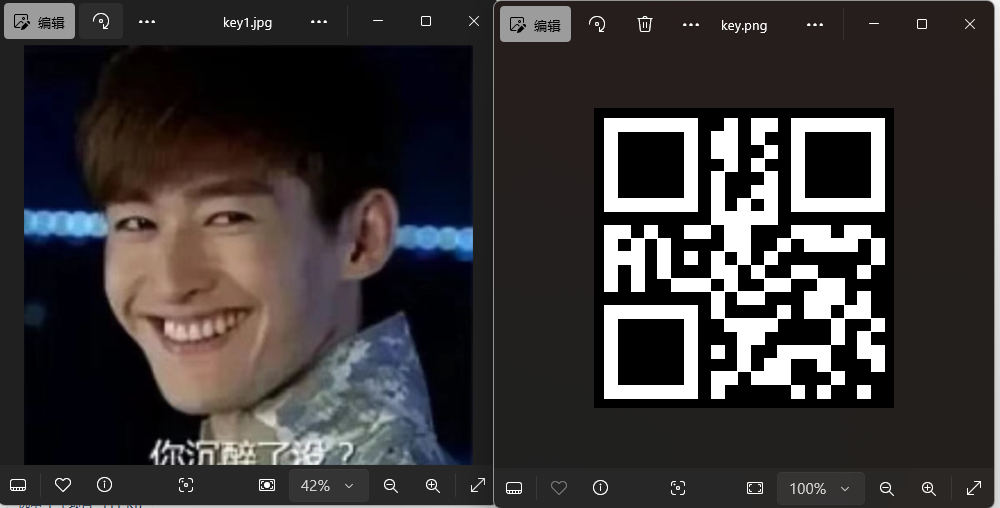Zoom in on key1.jpg image
Screen dimensions: 1000x508
click(433, 486)
